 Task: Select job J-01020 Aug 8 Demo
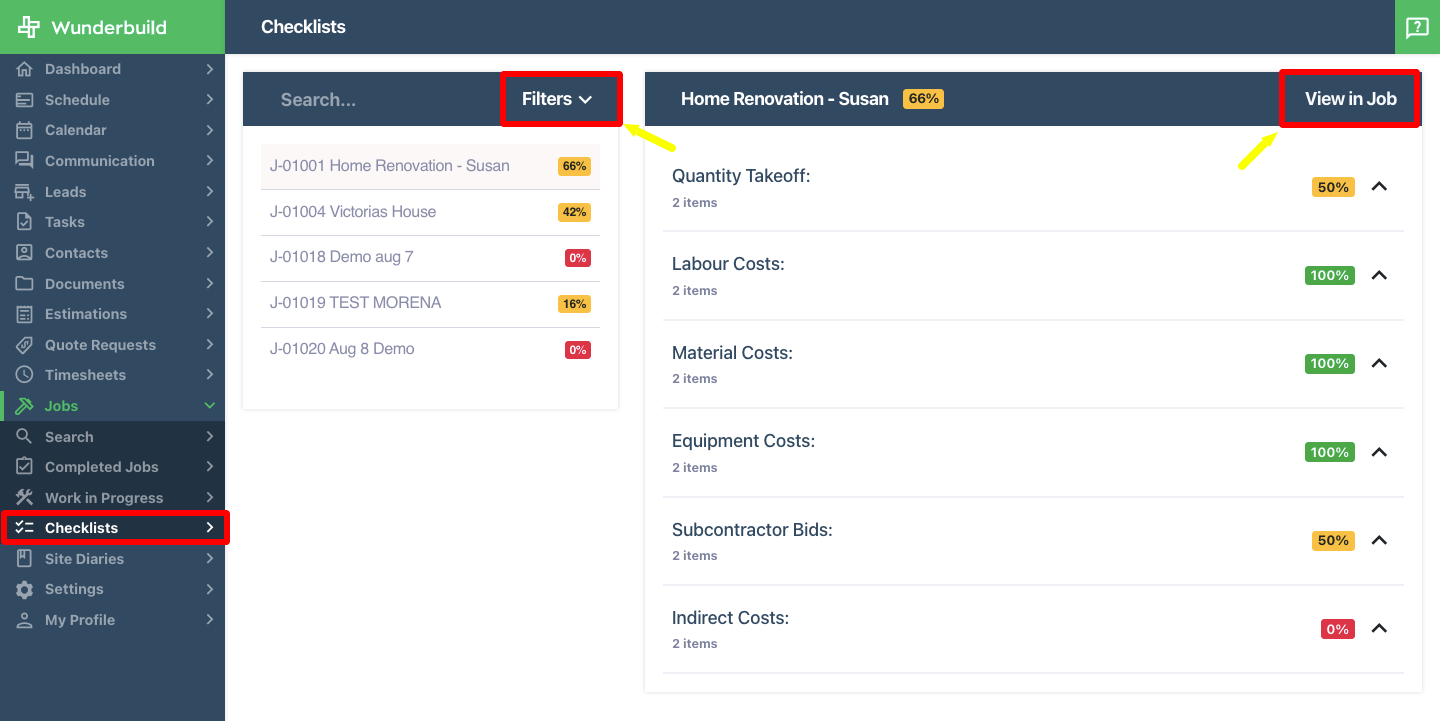click(430, 349)
